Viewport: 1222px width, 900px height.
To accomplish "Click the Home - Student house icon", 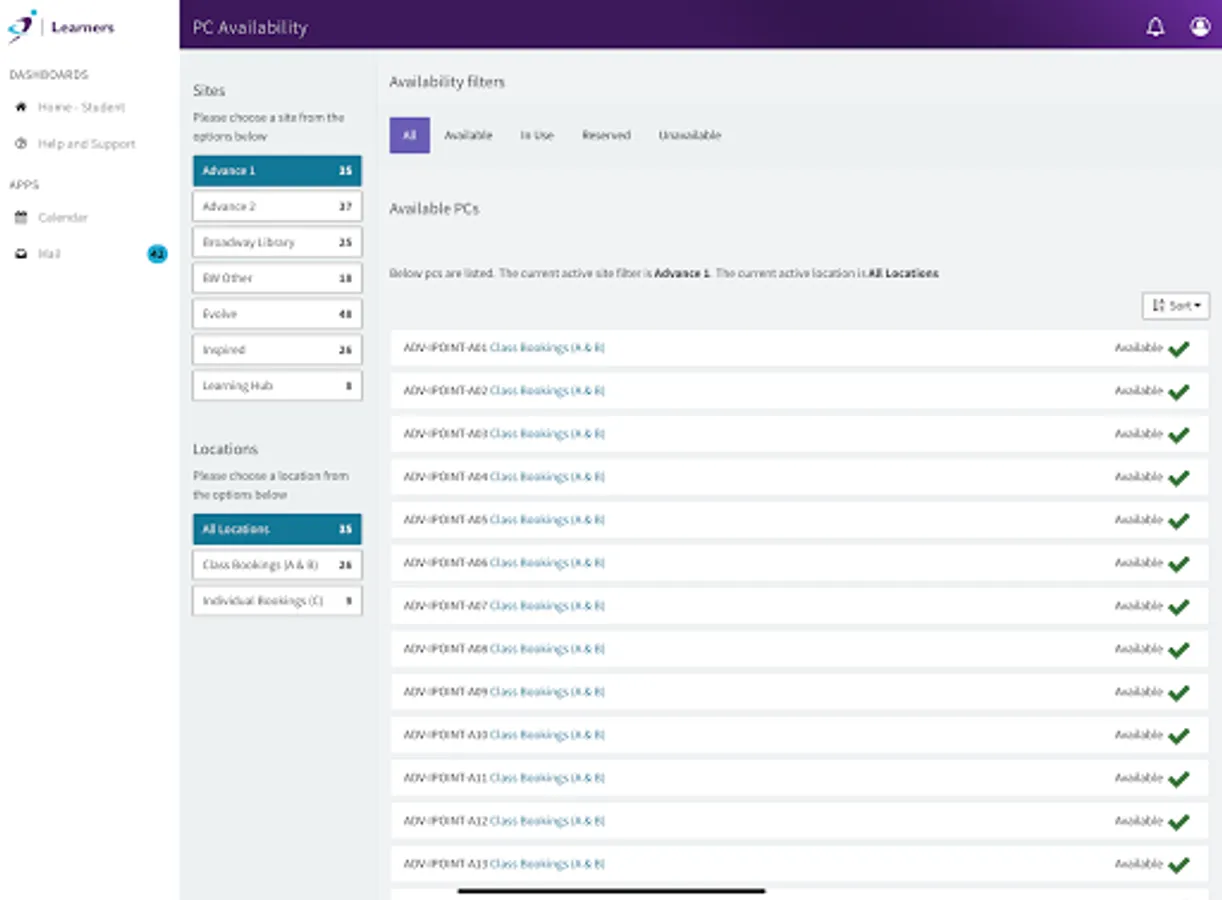I will [20, 107].
